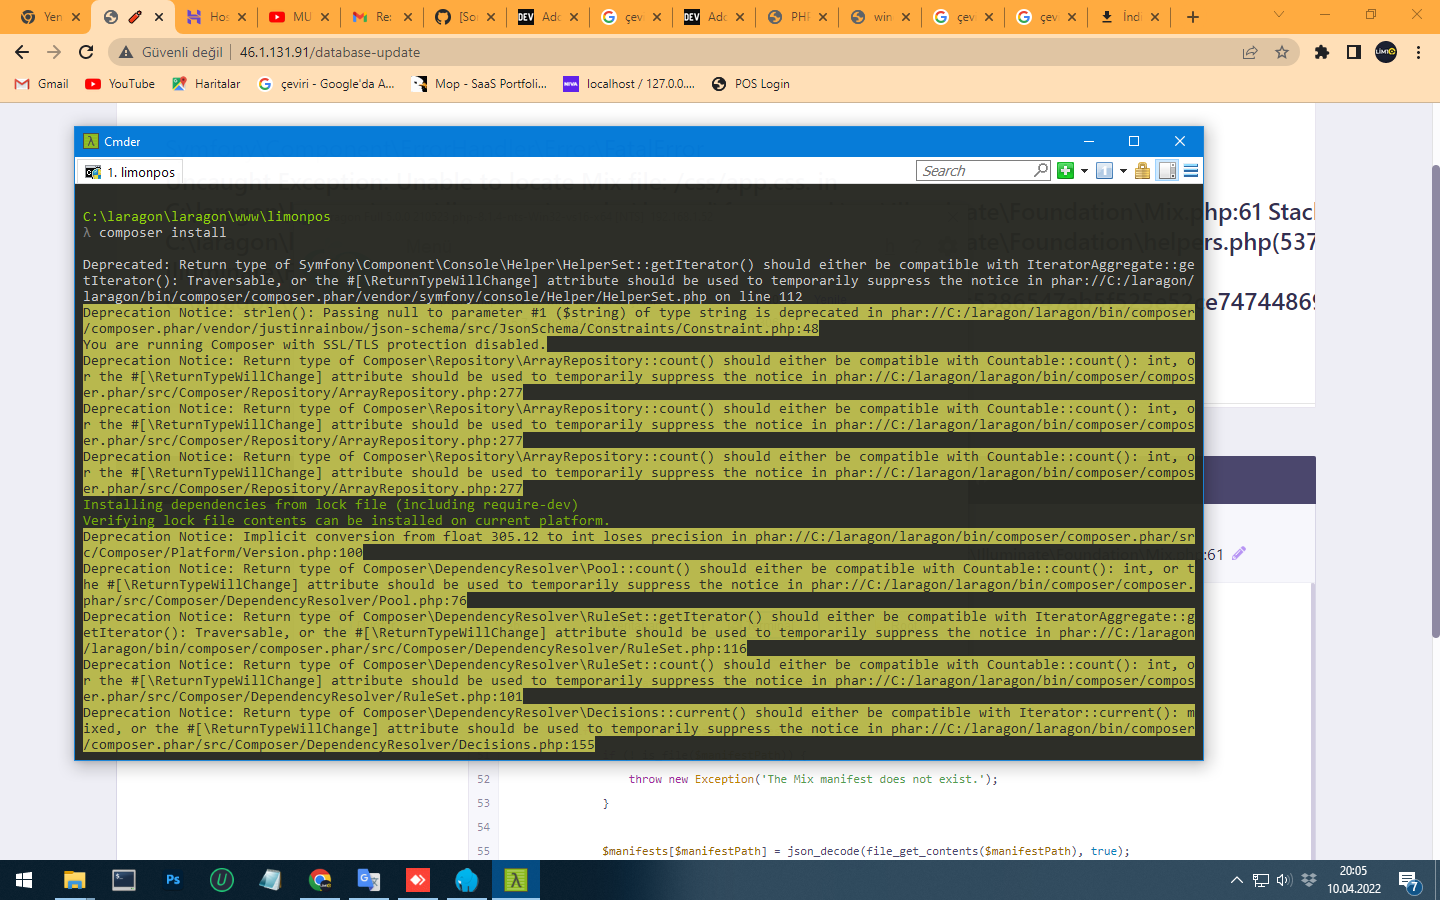Viewport: 1440px width, 900px height.
Task: Bookmark the page using the star icon
Action: click(1281, 52)
